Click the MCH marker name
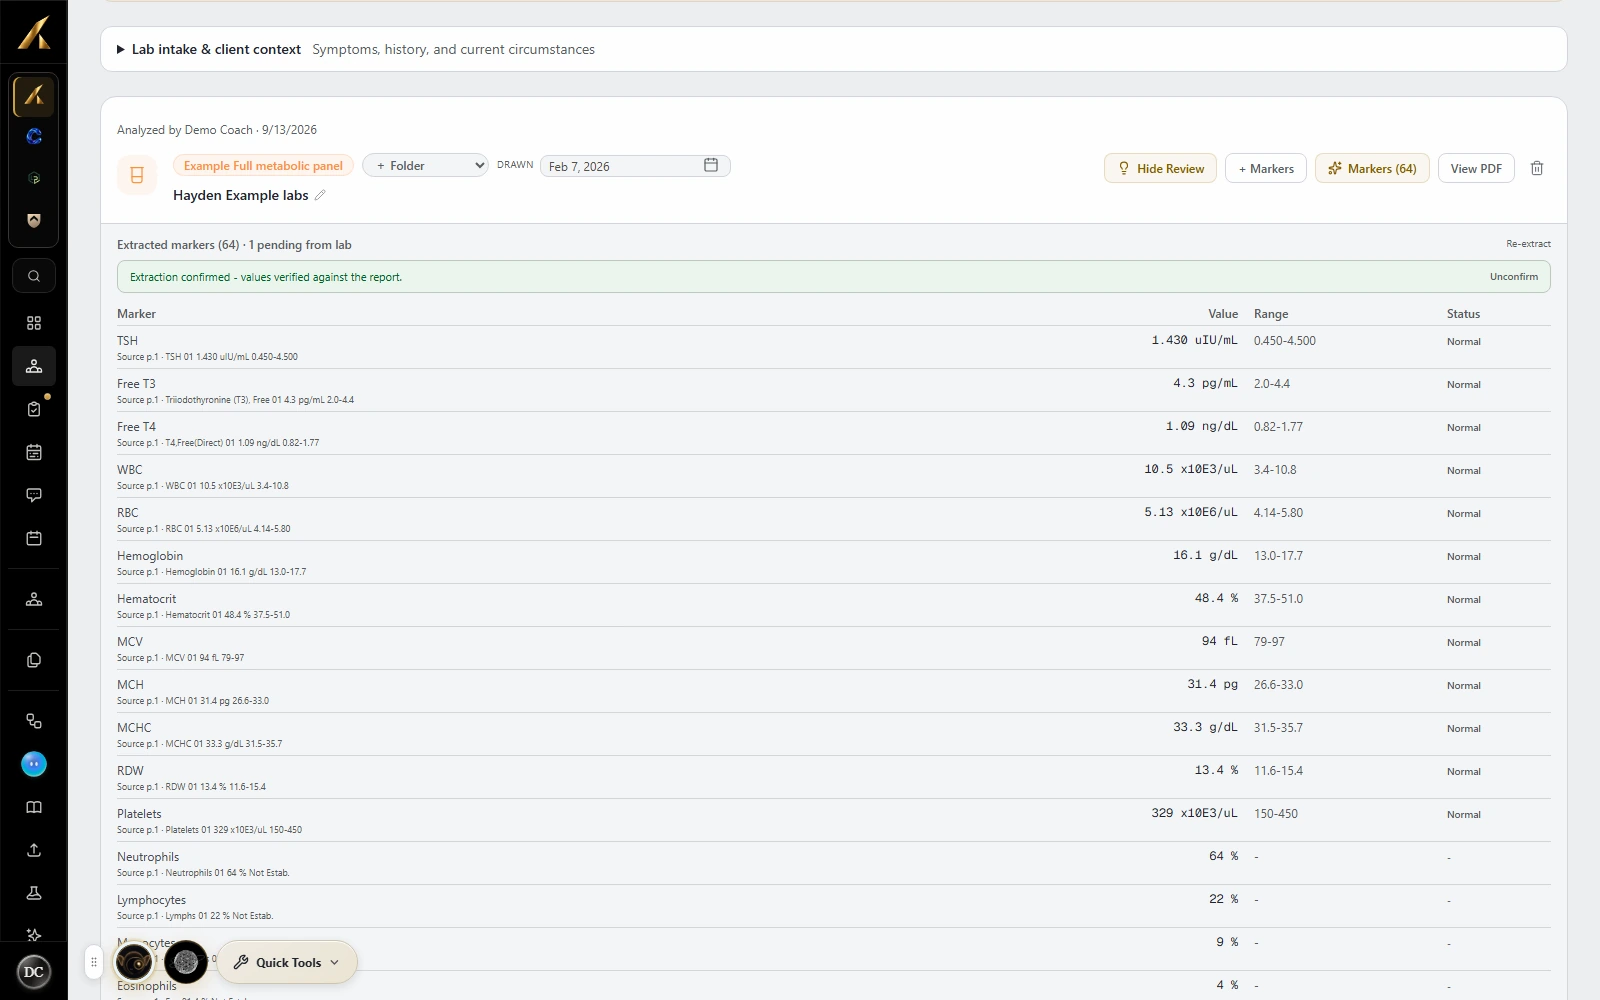The width and height of the screenshot is (1600, 1000). pyautogui.click(x=130, y=685)
